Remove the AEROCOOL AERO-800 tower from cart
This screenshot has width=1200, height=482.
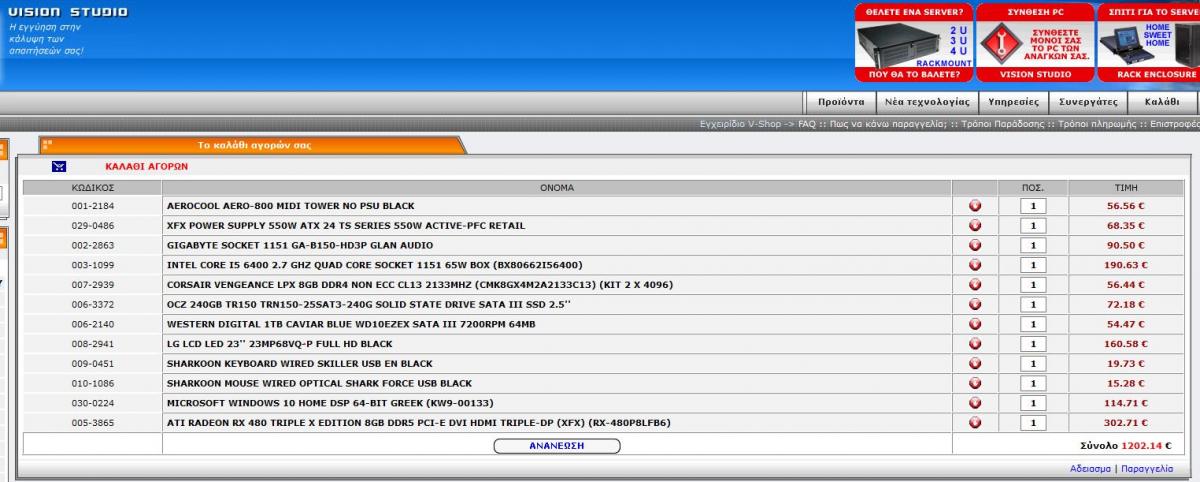tap(975, 206)
